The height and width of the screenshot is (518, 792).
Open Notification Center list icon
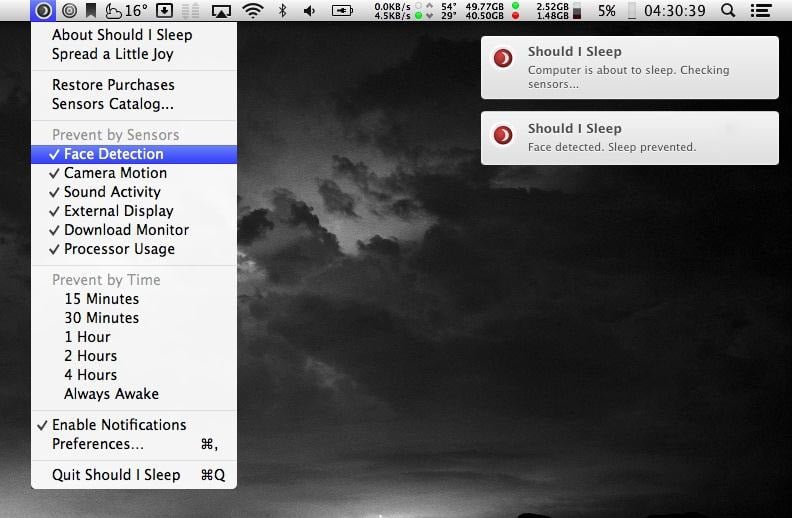[x=761, y=11]
